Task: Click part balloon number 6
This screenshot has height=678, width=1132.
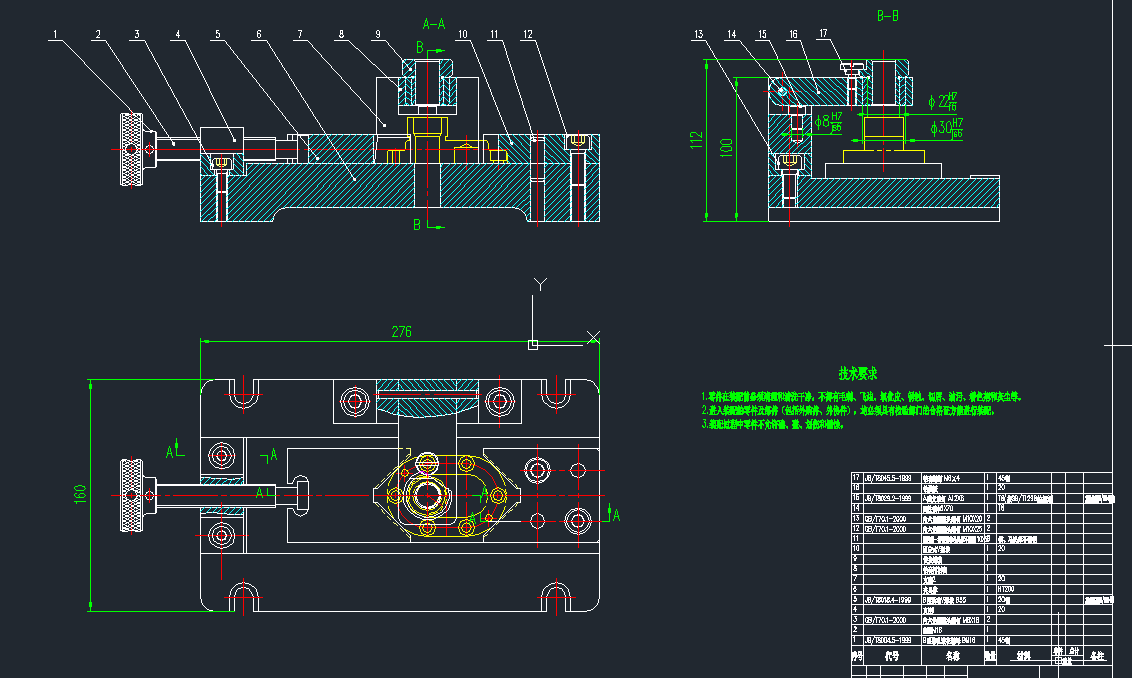Action: pyautogui.click(x=258, y=34)
